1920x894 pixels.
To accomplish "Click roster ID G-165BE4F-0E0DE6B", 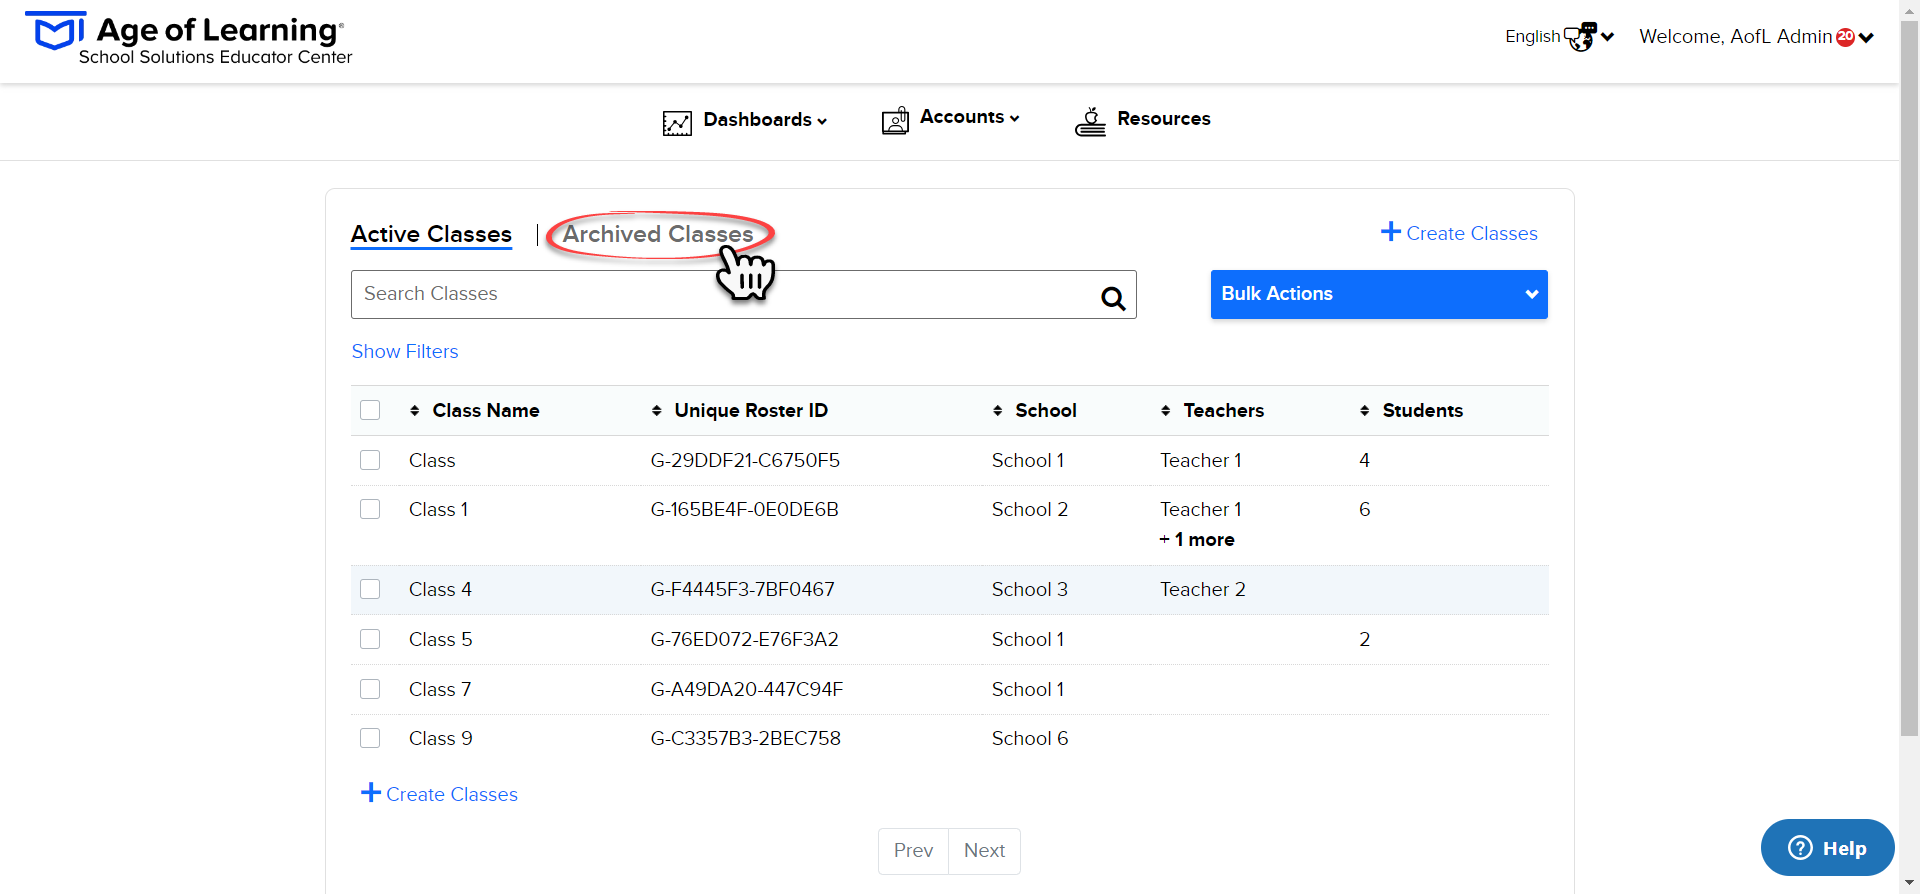I will (744, 510).
